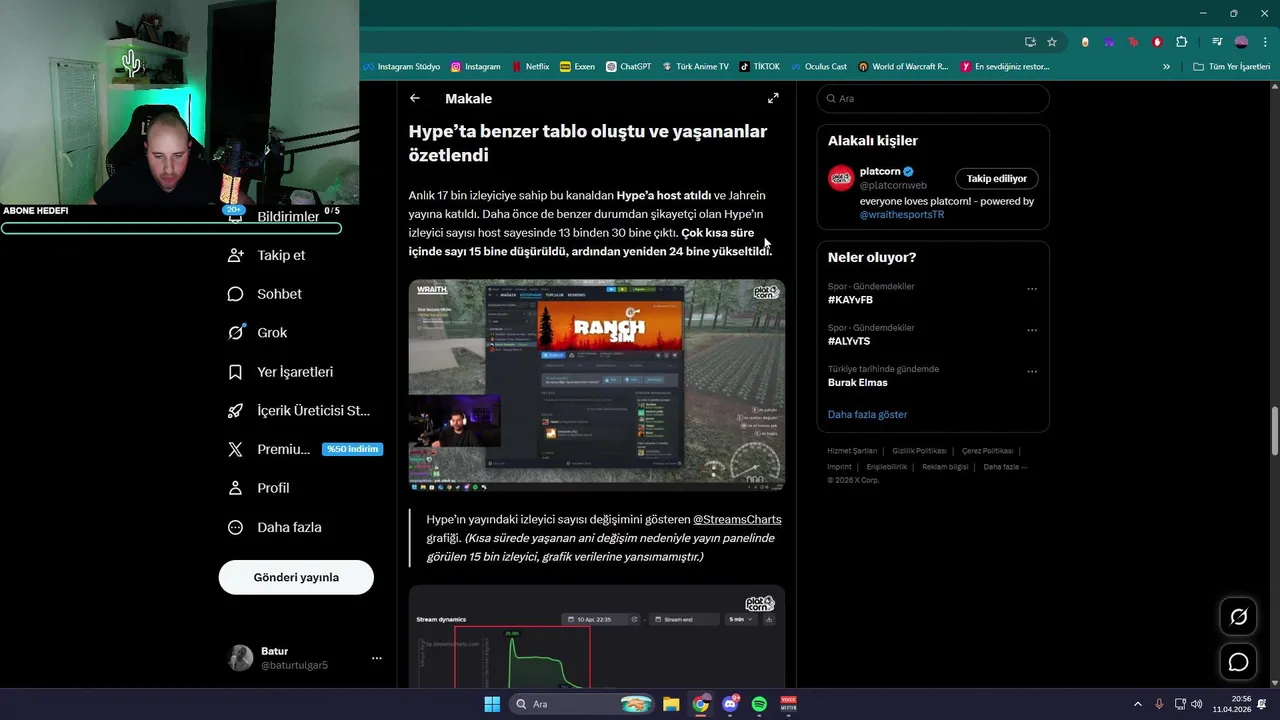The width and height of the screenshot is (1280, 720).
Task: Click the bookmark icon beside Yer İşaretleri
Action: (235, 372)
